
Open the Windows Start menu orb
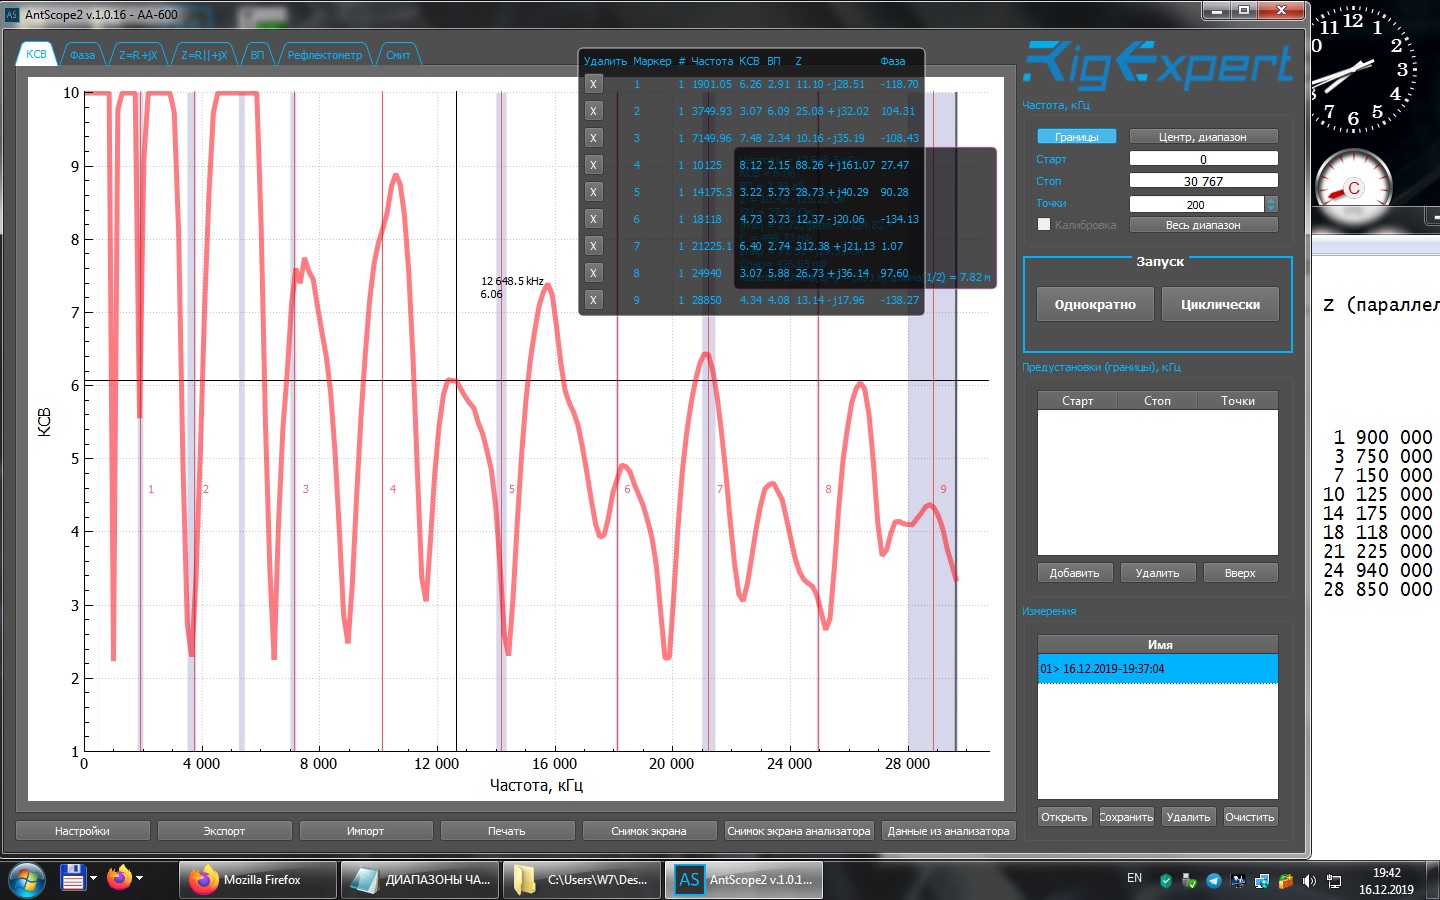pyautogui.click(x=26, y=880)
